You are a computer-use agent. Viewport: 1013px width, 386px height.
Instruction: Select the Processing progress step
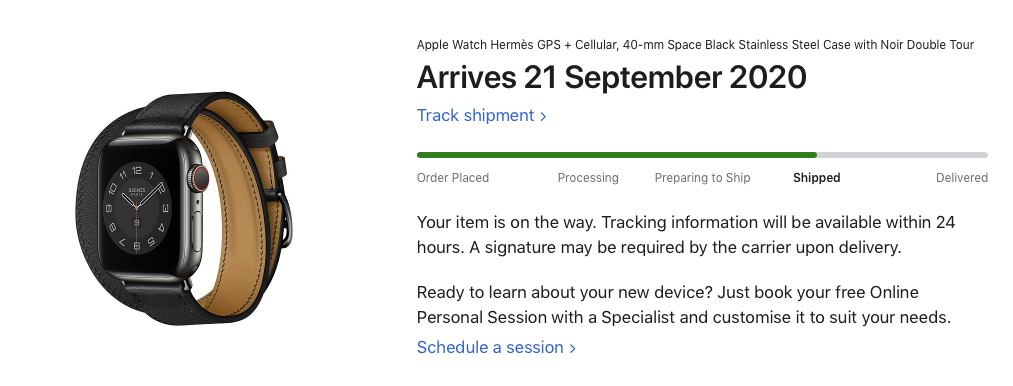click(x=588, y=178)
